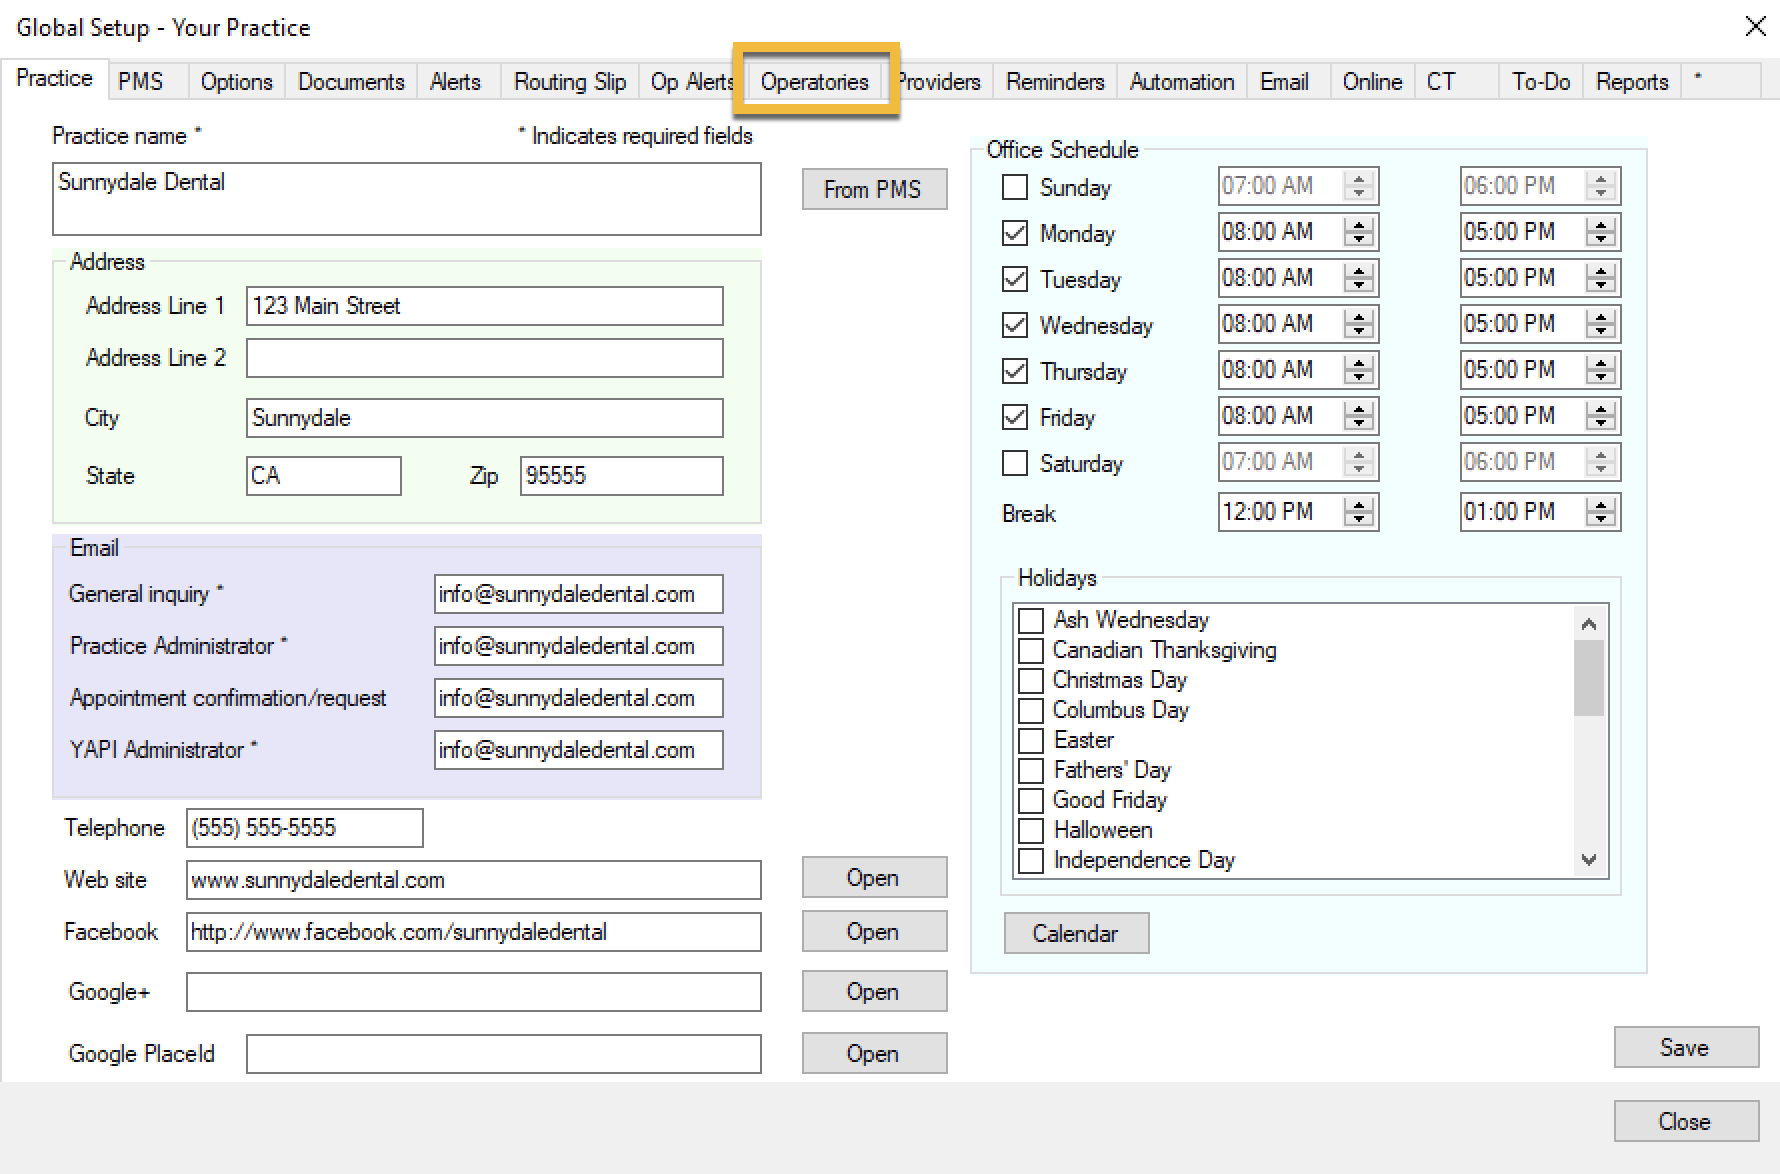The width and height of the screenshot is (1780, 1174).
Task: Check the Christmas Day holiday
Action: (x=1031, y=681)
